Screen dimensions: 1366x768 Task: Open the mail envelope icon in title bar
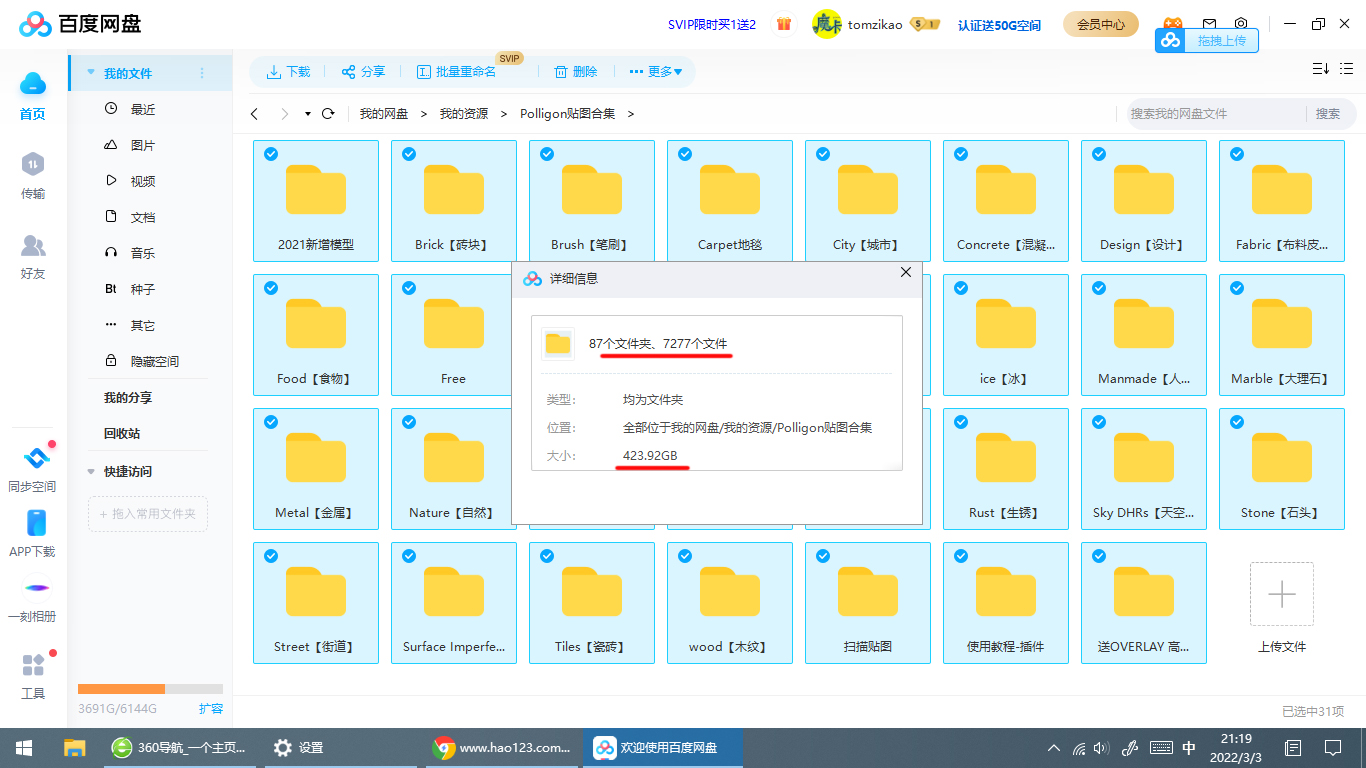(x=1209, y=24)
